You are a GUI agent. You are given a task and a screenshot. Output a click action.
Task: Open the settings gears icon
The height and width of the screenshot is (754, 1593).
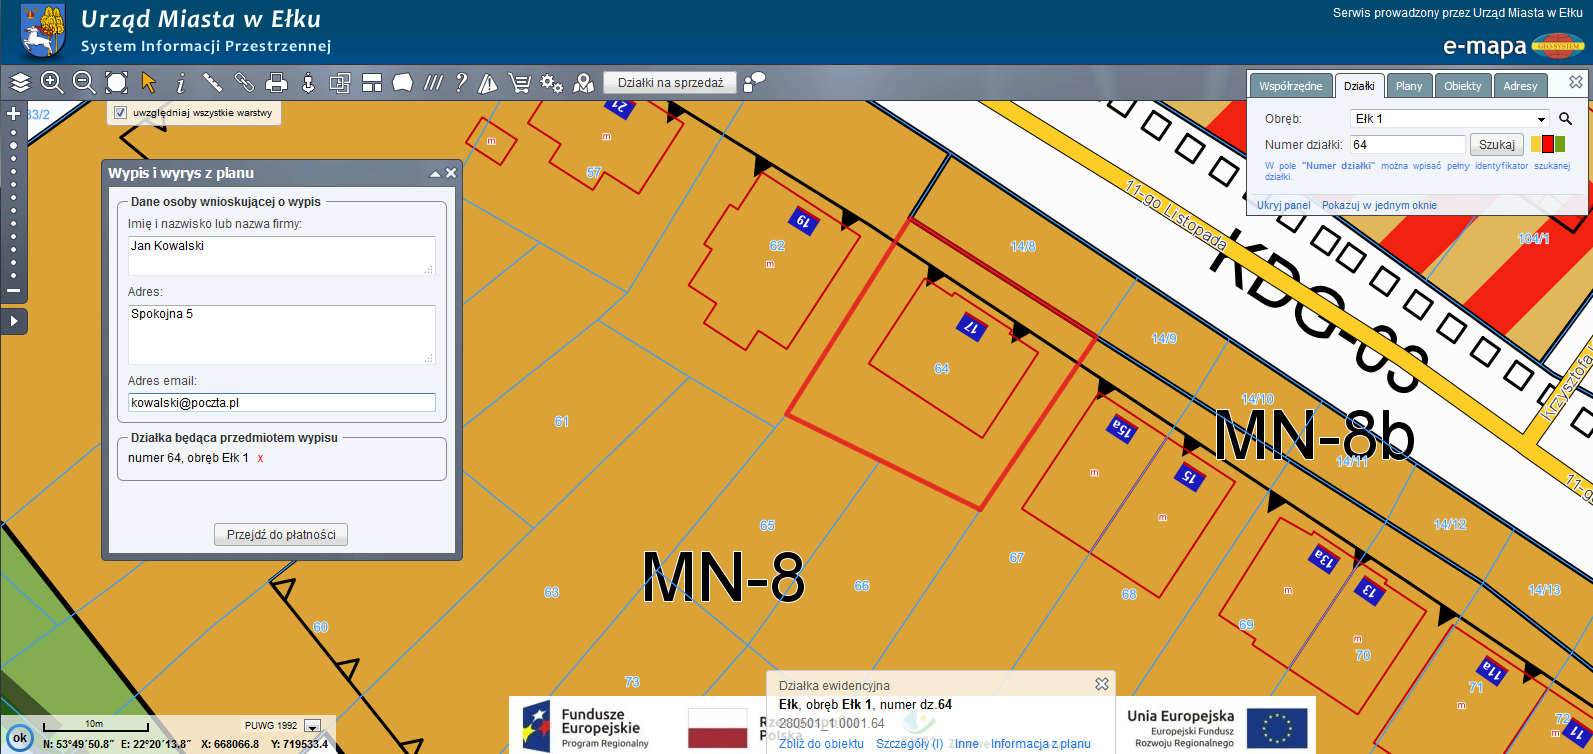point(551,83)
